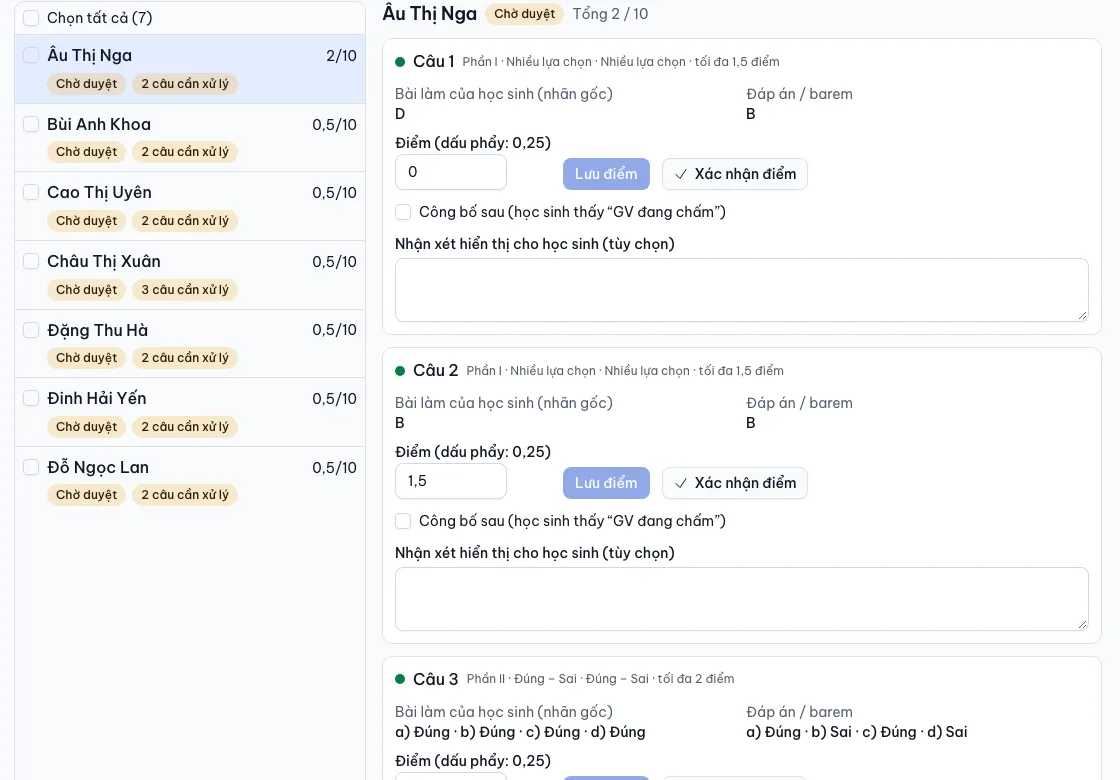Click the green status dot beside Câu 1
The height and width of the screenshot is (780, 1120).
400,62
